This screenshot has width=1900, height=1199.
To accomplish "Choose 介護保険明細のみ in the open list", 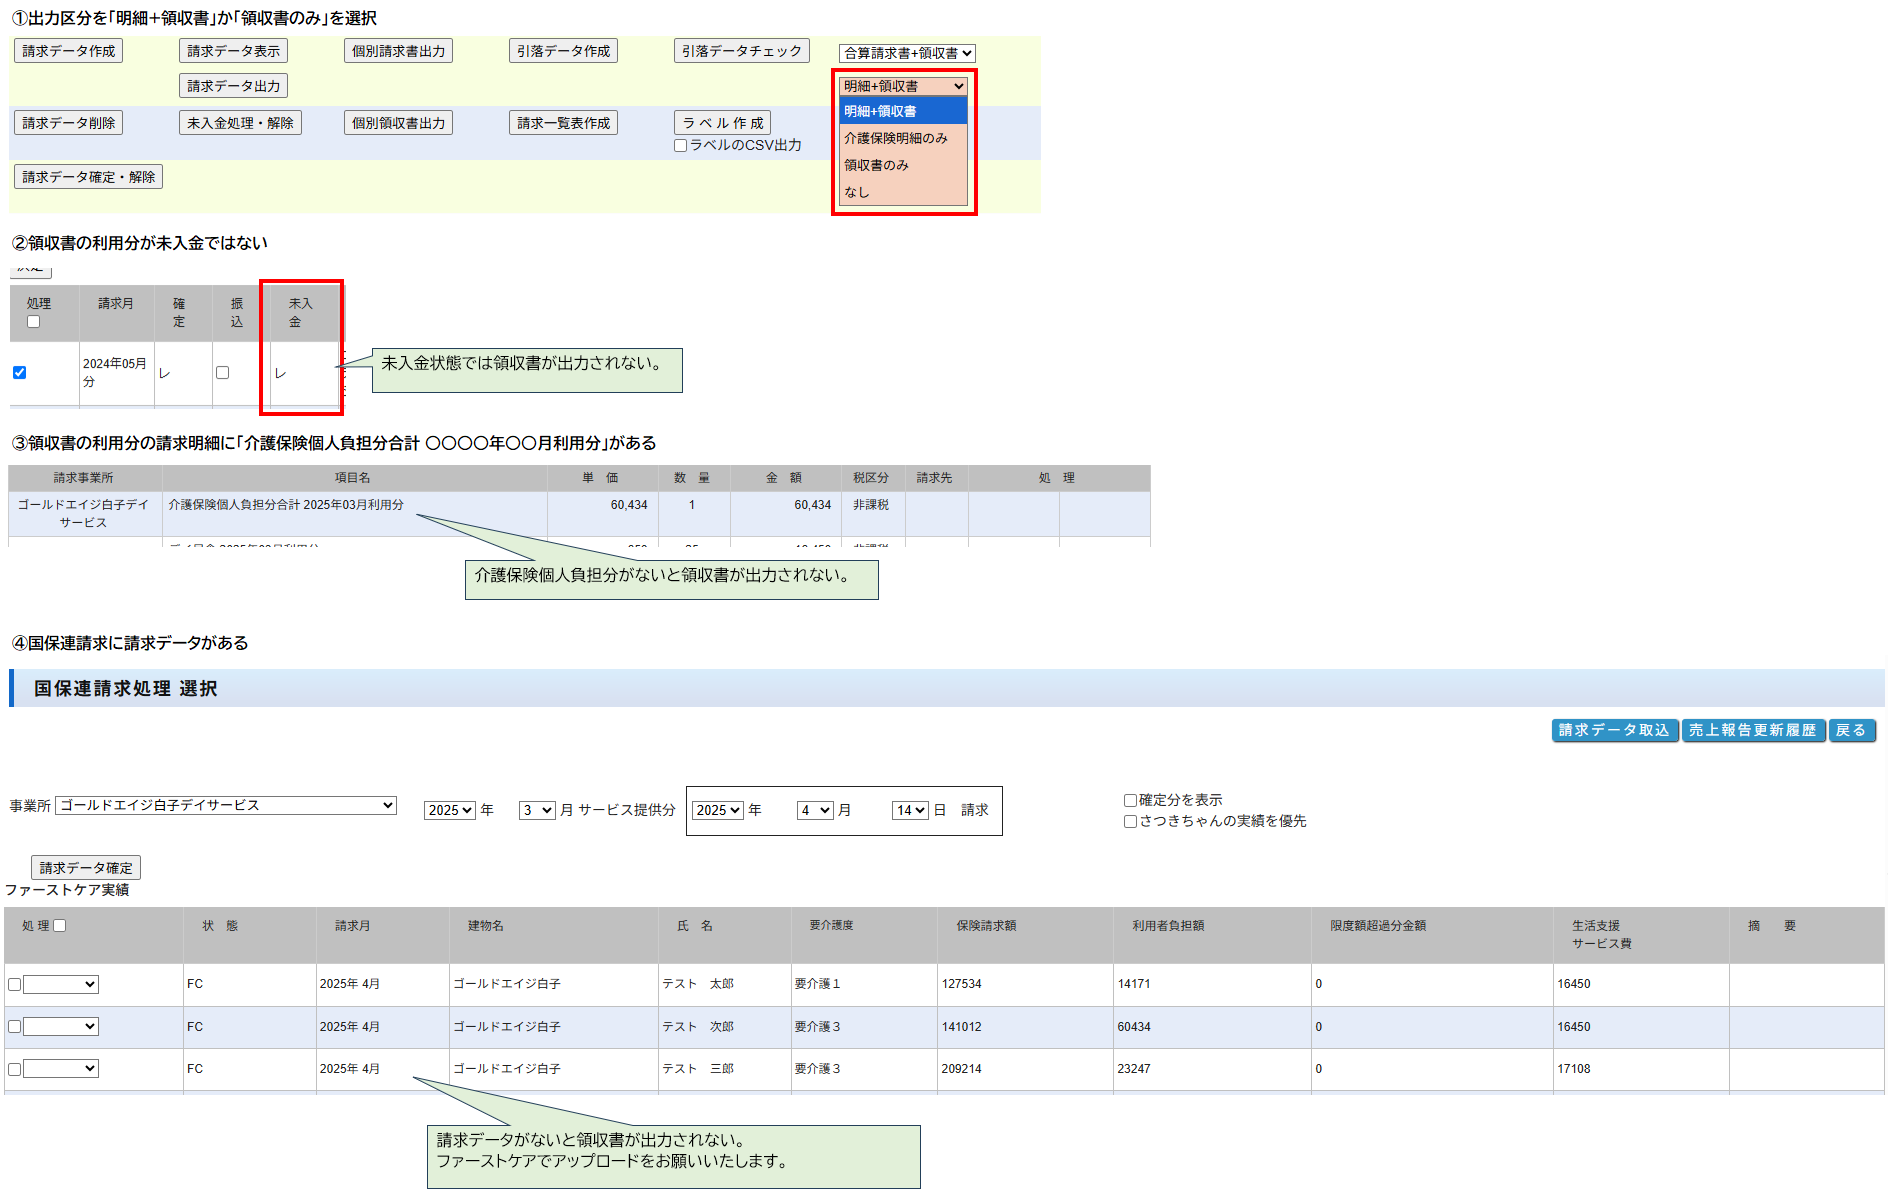I will click(x=895, y=138).
